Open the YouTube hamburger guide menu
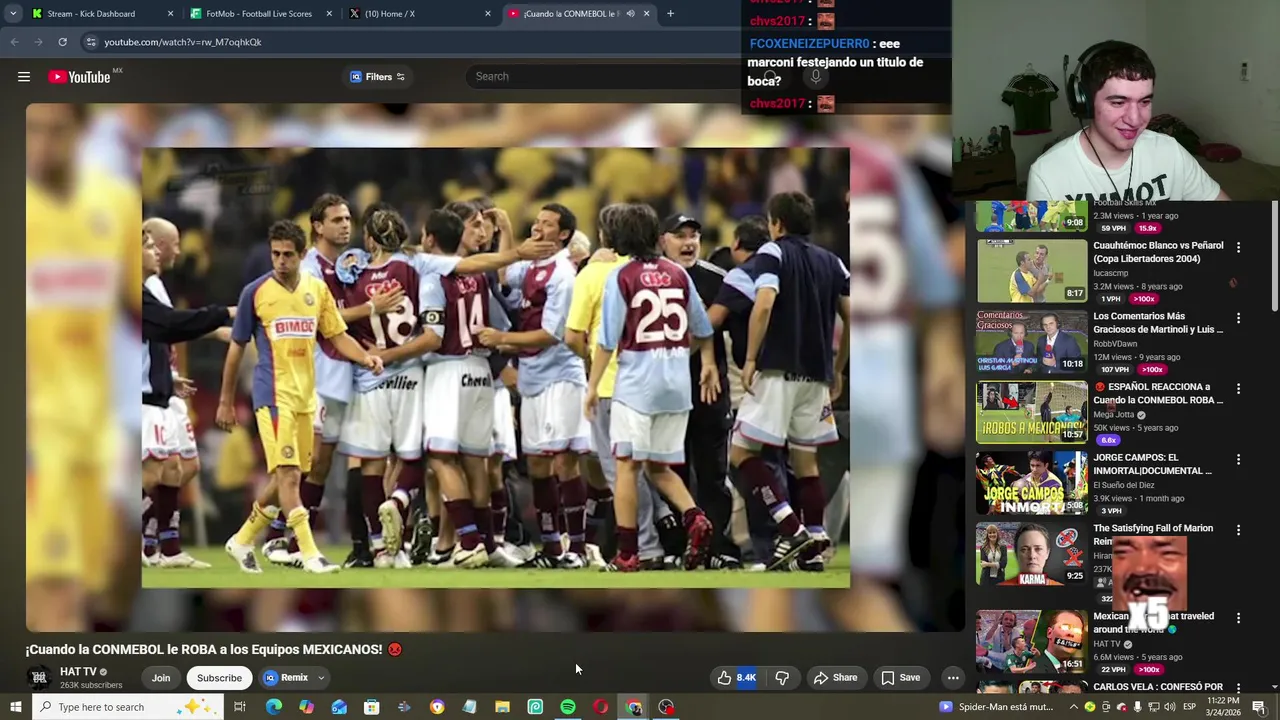This screenshot has height=720, width=1280. click(x=24, y=77)
